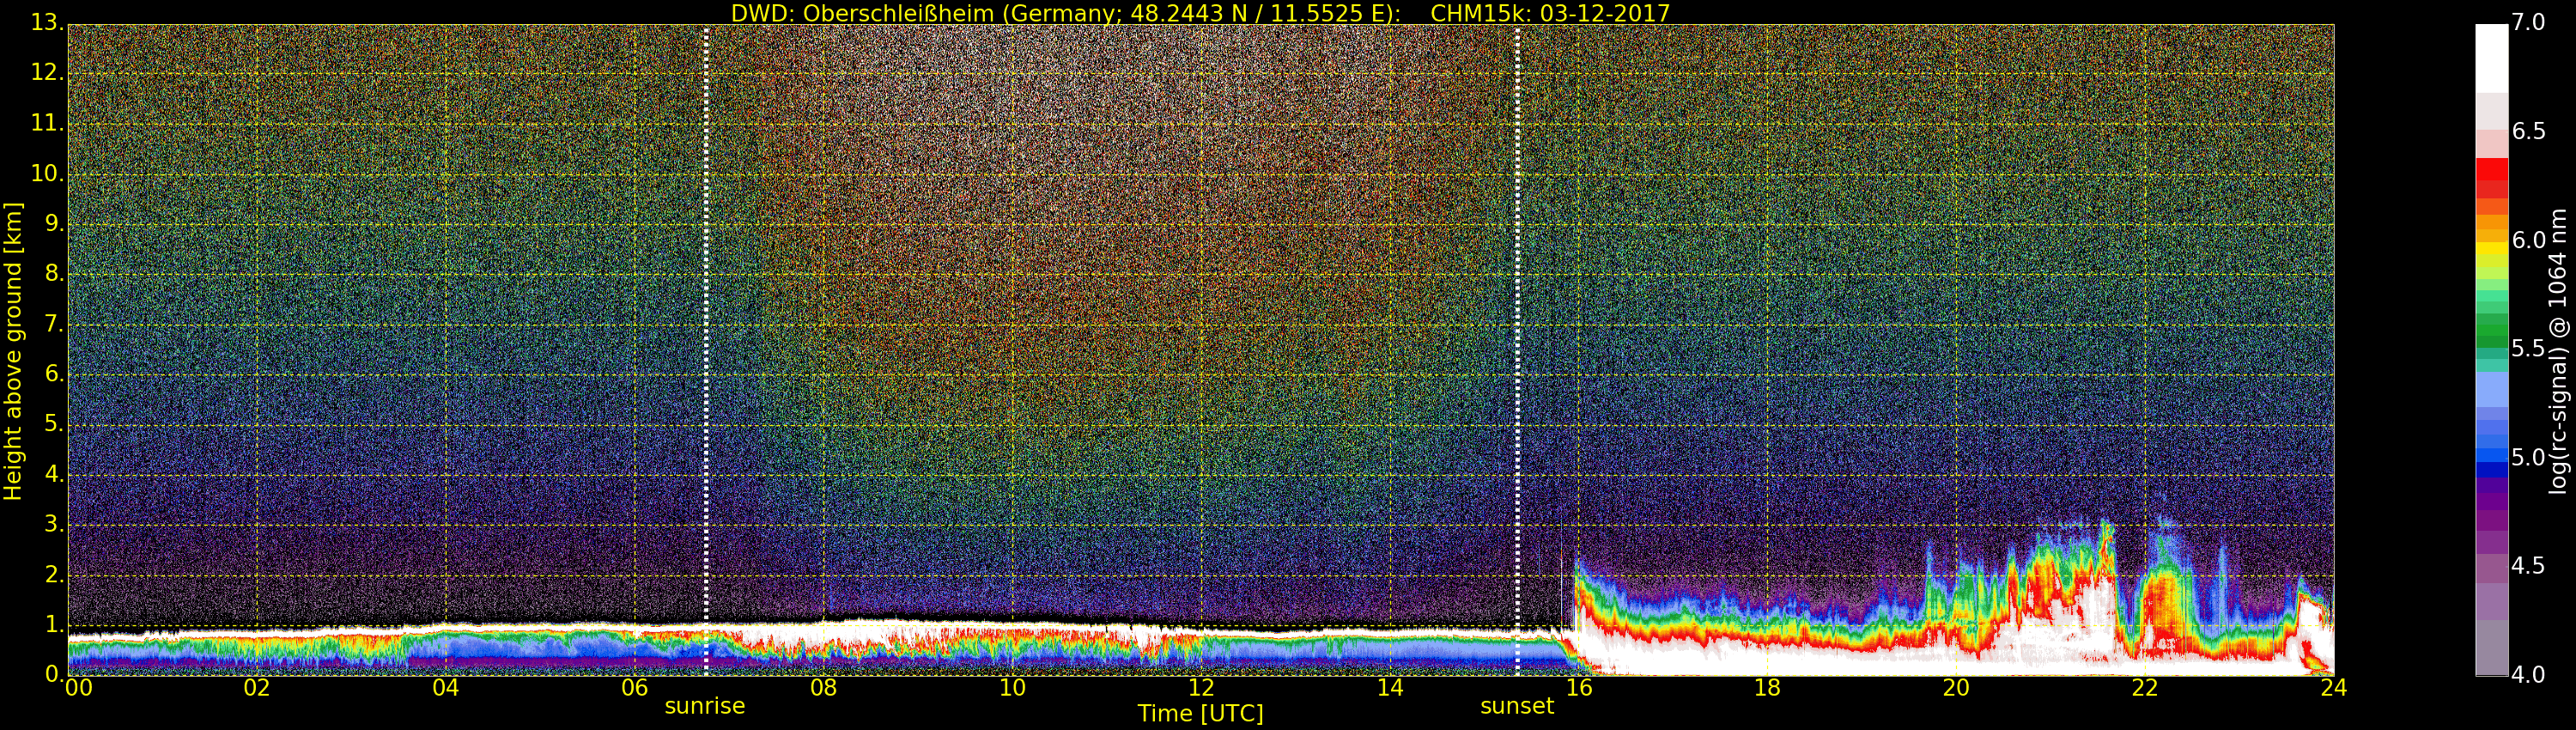This screenshot has height=730, width=2576.
Task: Click the 7.0 value on the colorbar
Action: coord(2529,22)
